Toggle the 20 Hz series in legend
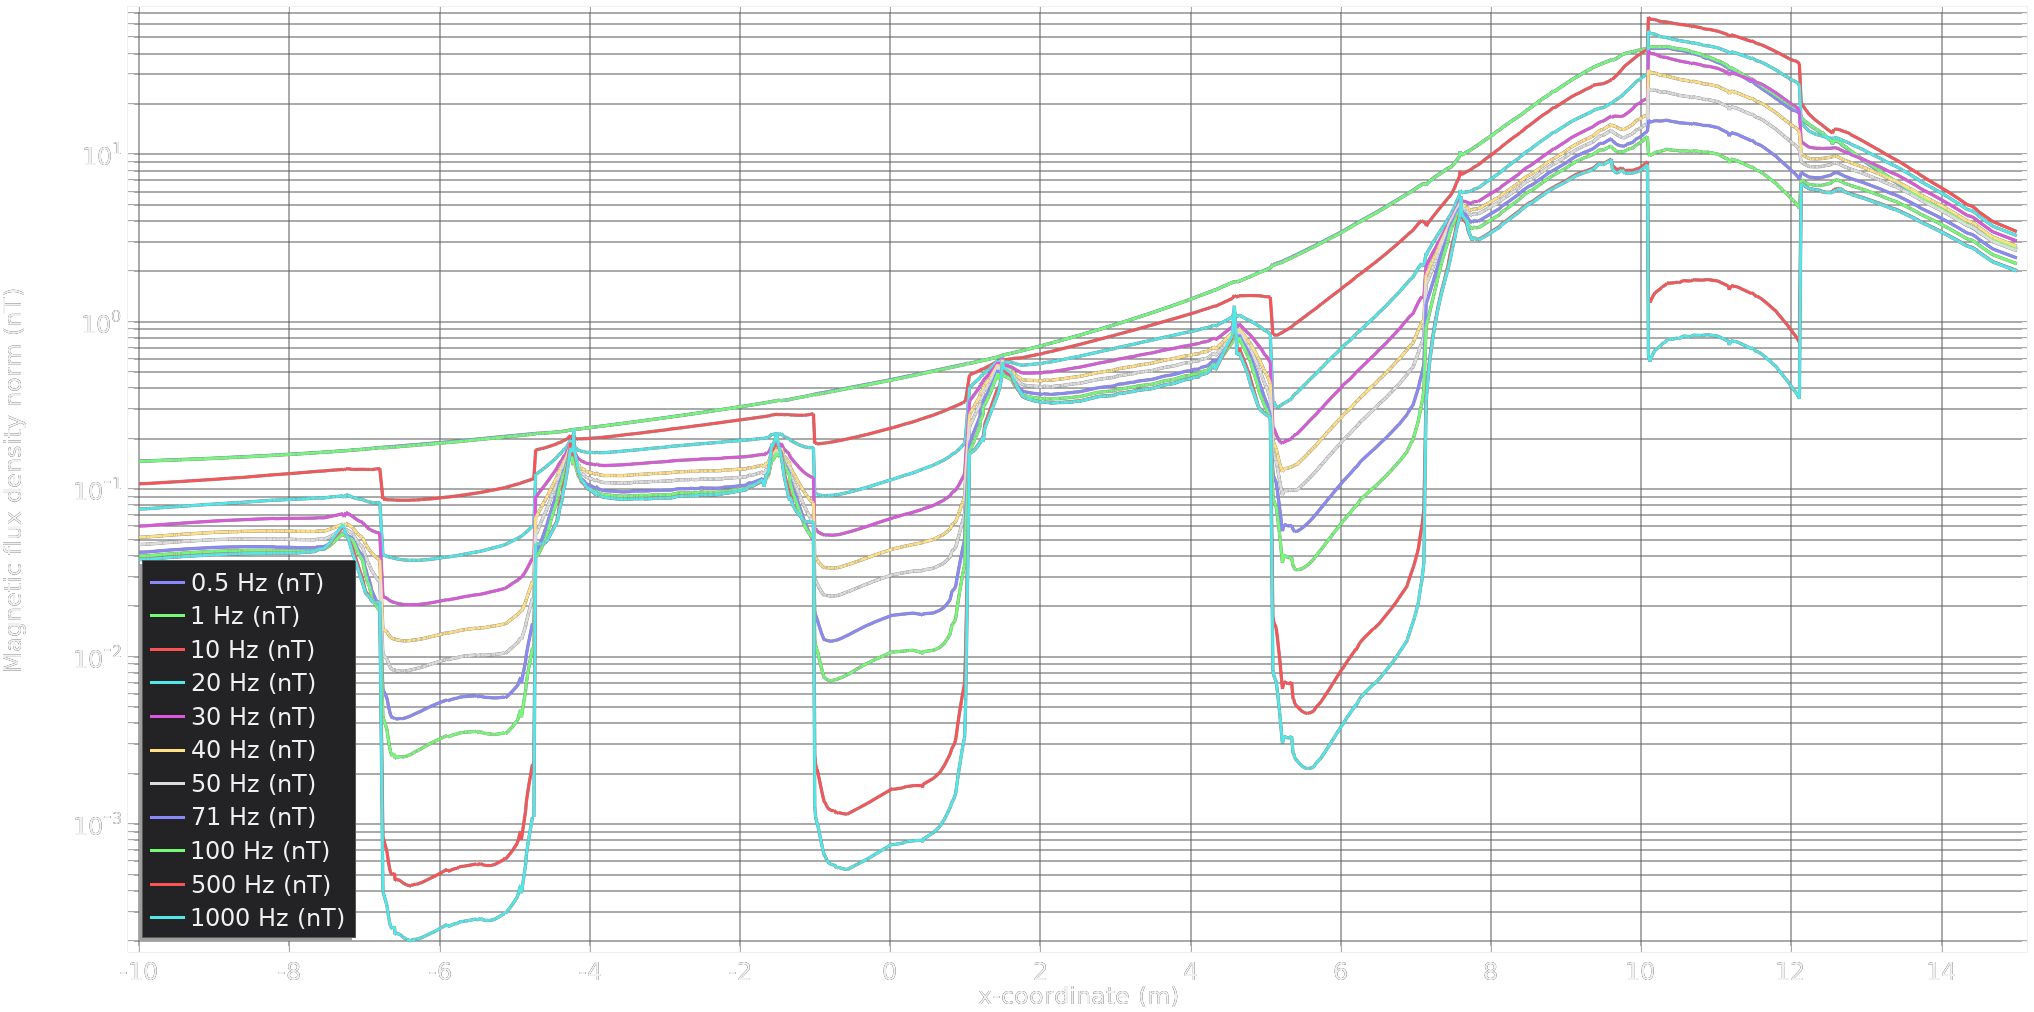This screenshot has height=1012, width=2034. pos(252,683)
